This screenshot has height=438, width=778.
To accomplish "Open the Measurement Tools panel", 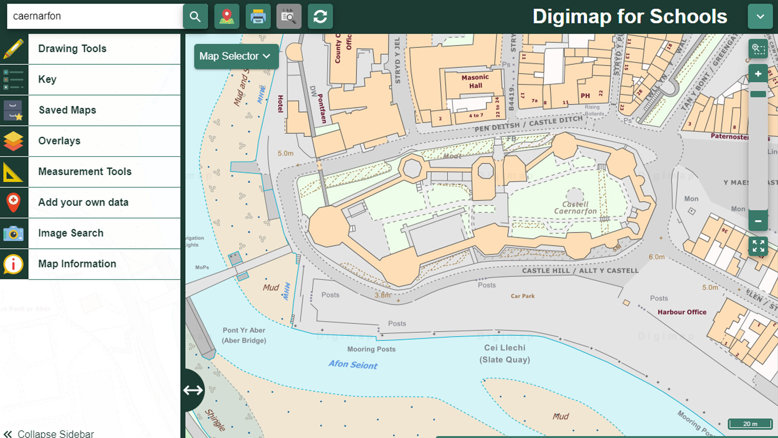I will click(x=104, y=172).
